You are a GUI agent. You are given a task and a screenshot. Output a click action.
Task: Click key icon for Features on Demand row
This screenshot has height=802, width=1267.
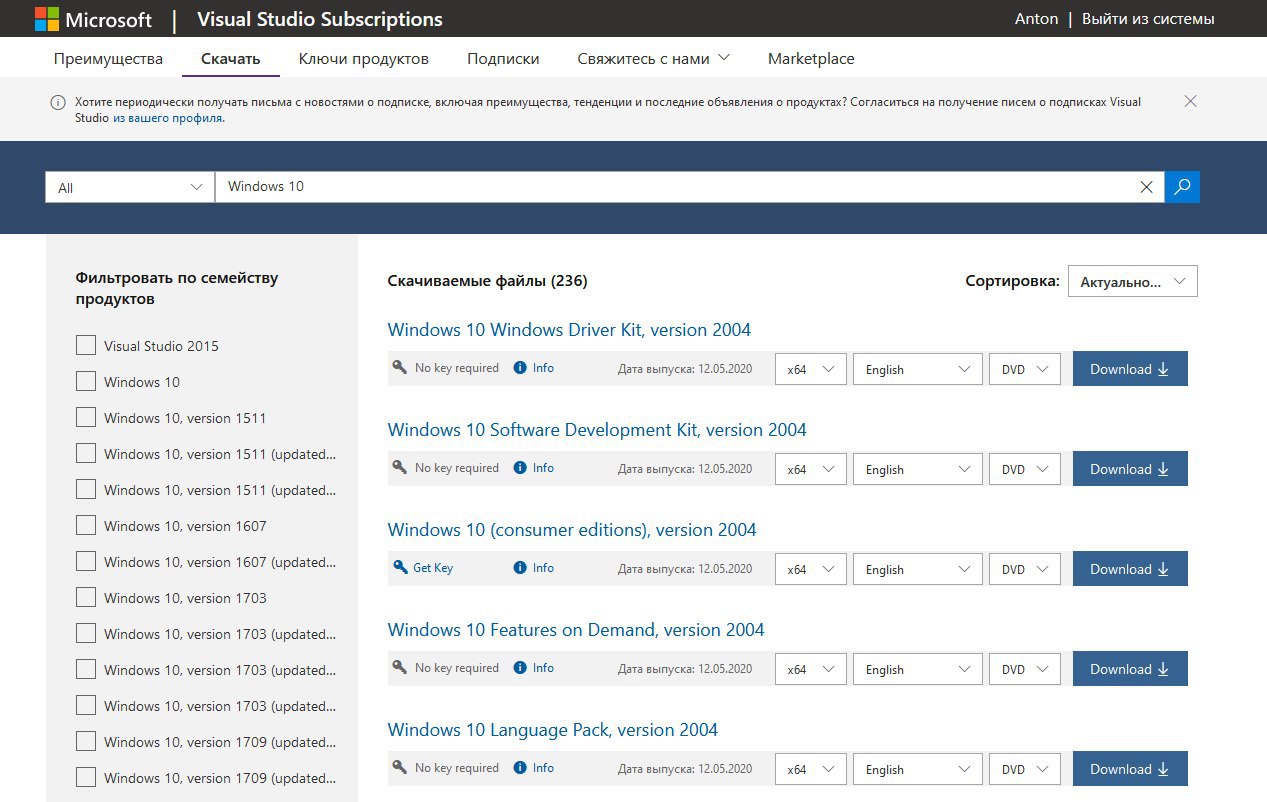pos(400,668)
